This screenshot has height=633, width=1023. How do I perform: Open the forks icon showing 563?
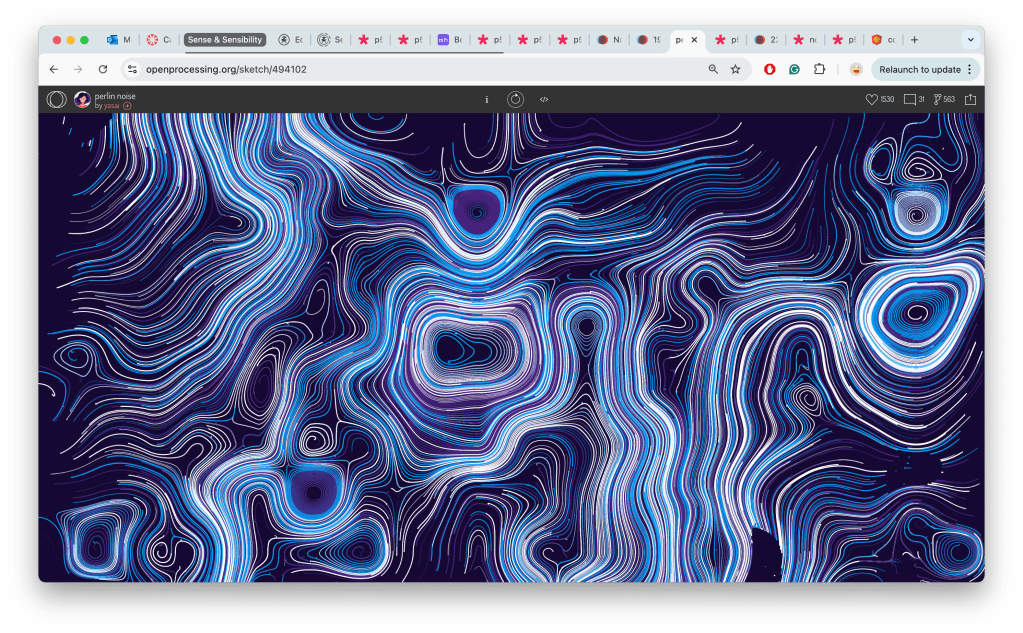pos(938,99)
